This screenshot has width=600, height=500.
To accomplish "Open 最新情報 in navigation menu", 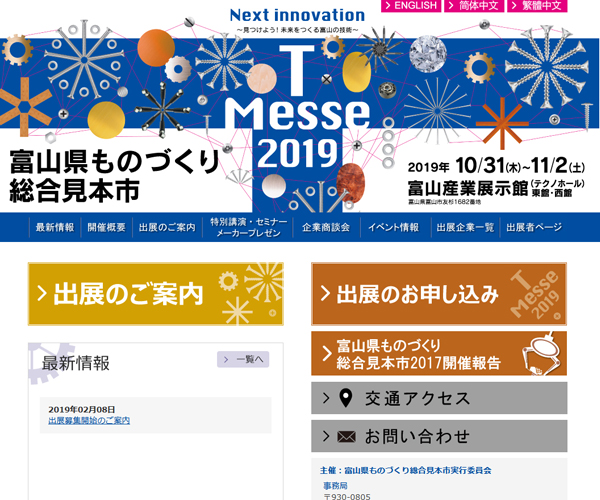I will coord(55,227).
